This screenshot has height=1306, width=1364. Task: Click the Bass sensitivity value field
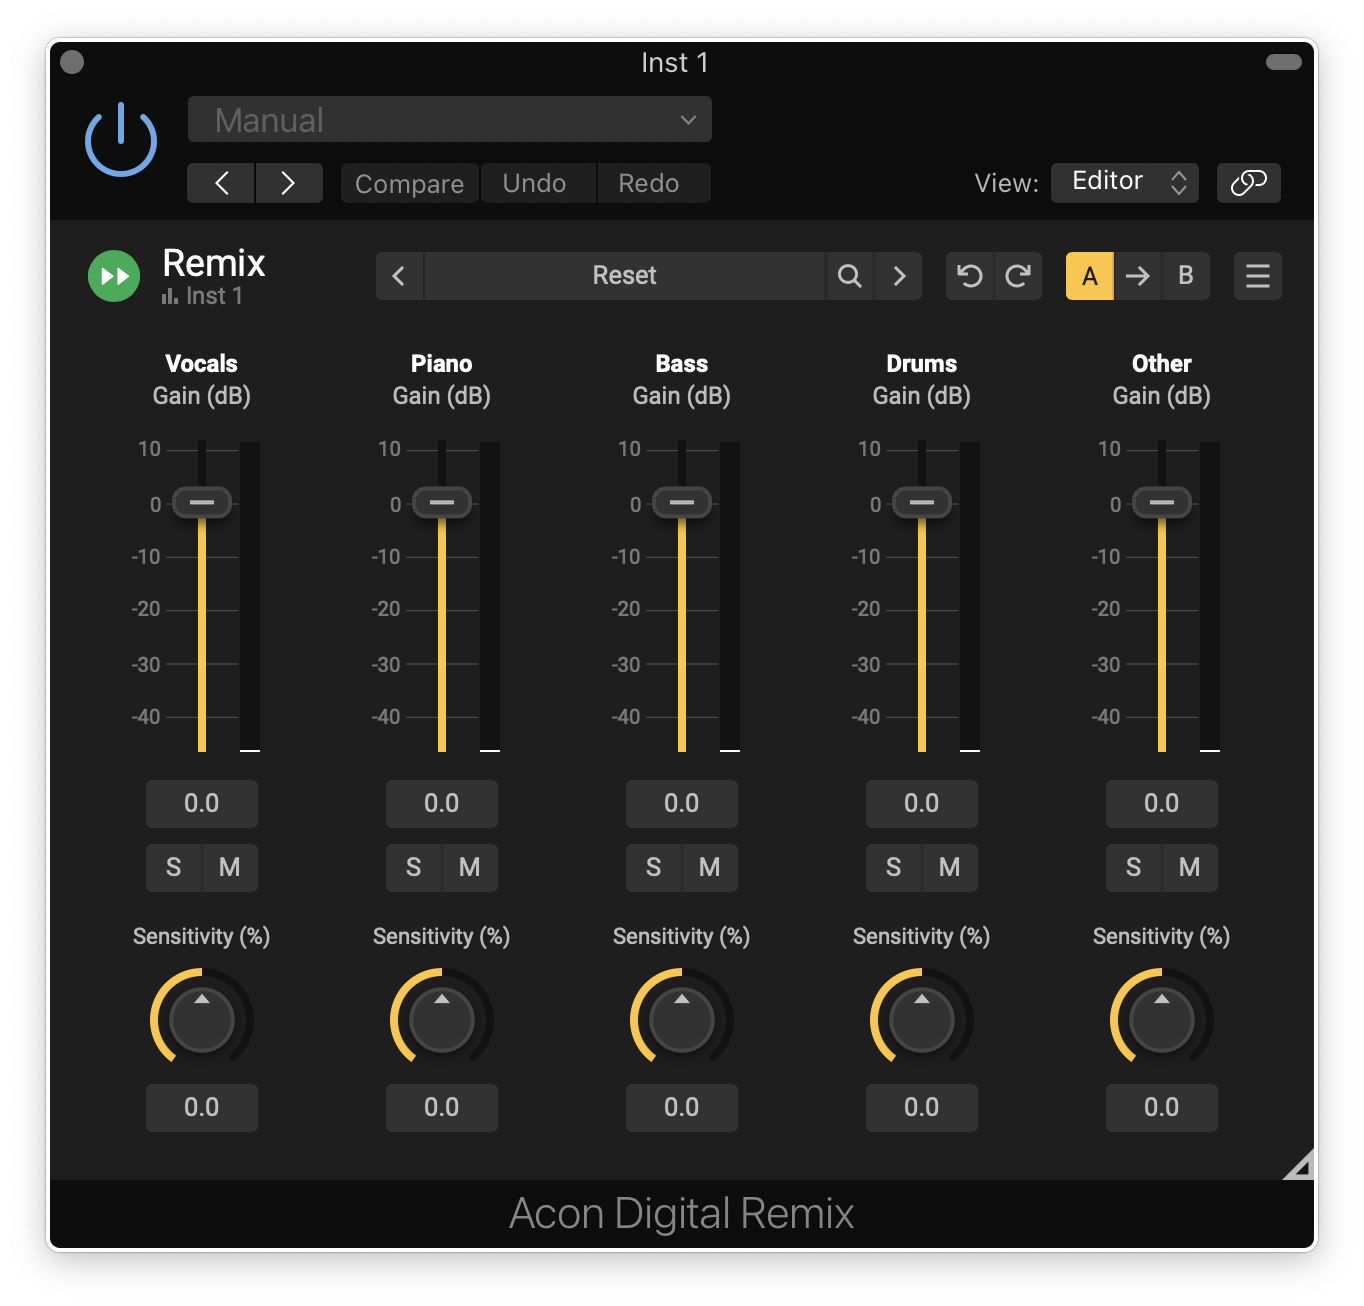click(x=682, y=1108)
